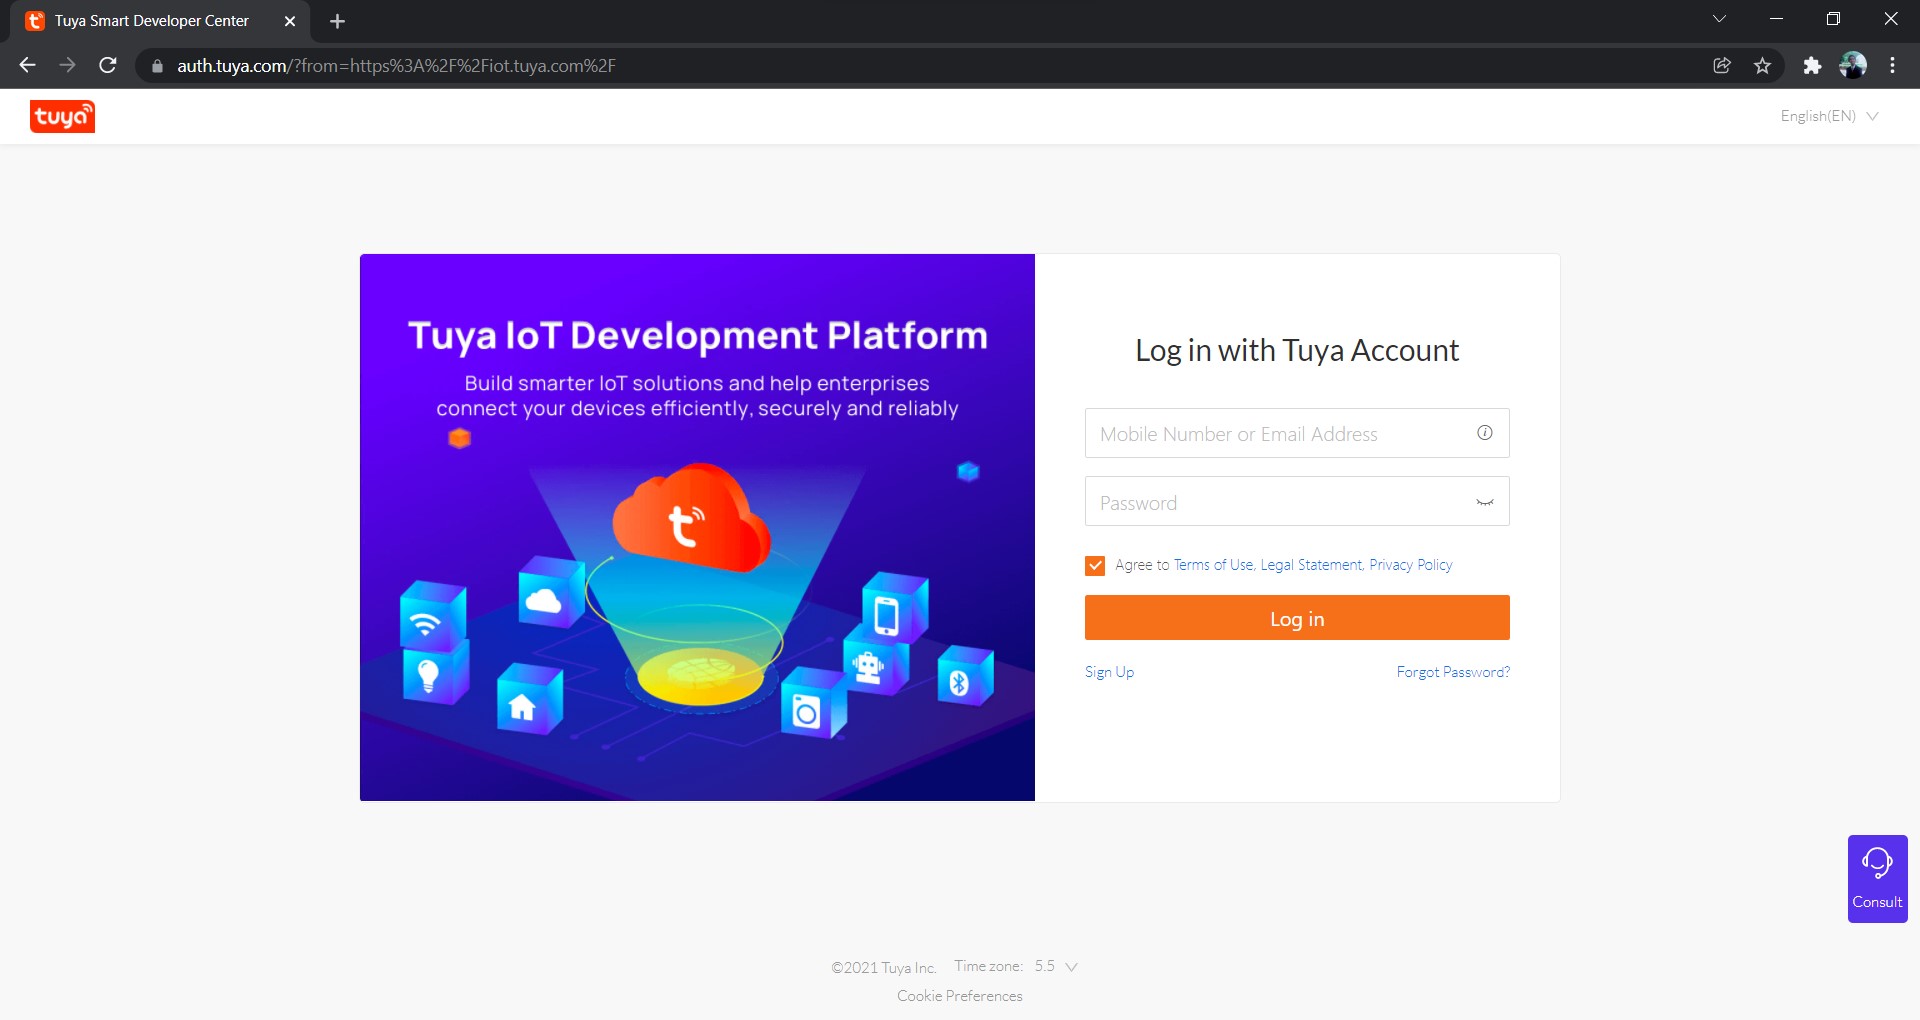
Task: Focus the Mobile Number or Email field
Action: pyautogui.click(x=1297, y=433)
